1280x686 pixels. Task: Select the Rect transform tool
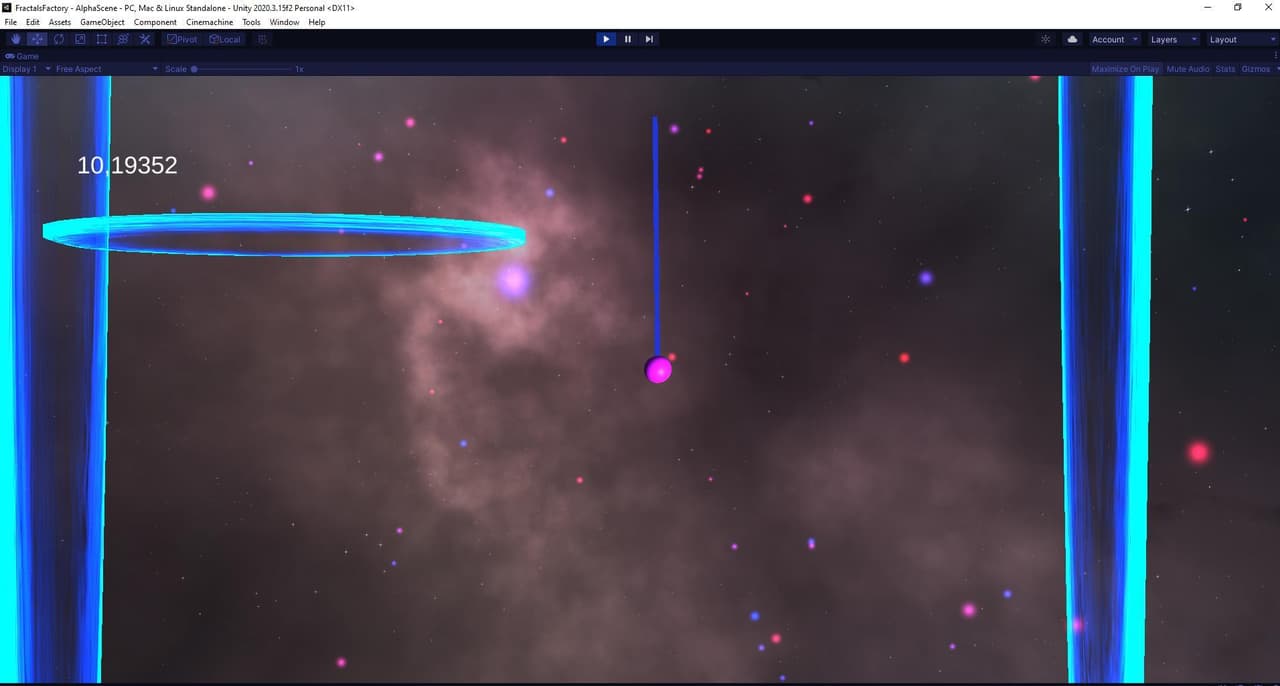(x=102, y=39)
